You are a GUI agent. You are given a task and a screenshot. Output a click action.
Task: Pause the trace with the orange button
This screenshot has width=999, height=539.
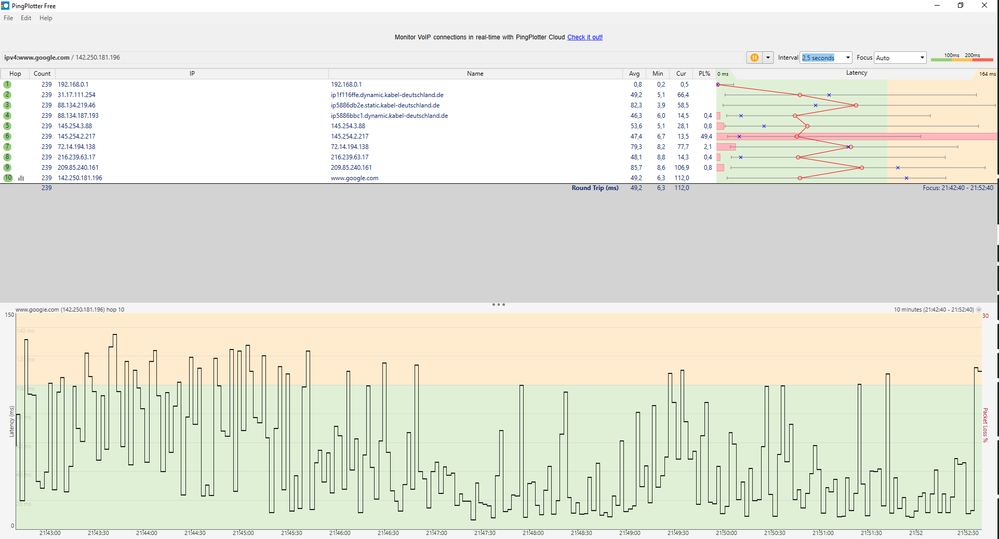(x=754, y=57)
